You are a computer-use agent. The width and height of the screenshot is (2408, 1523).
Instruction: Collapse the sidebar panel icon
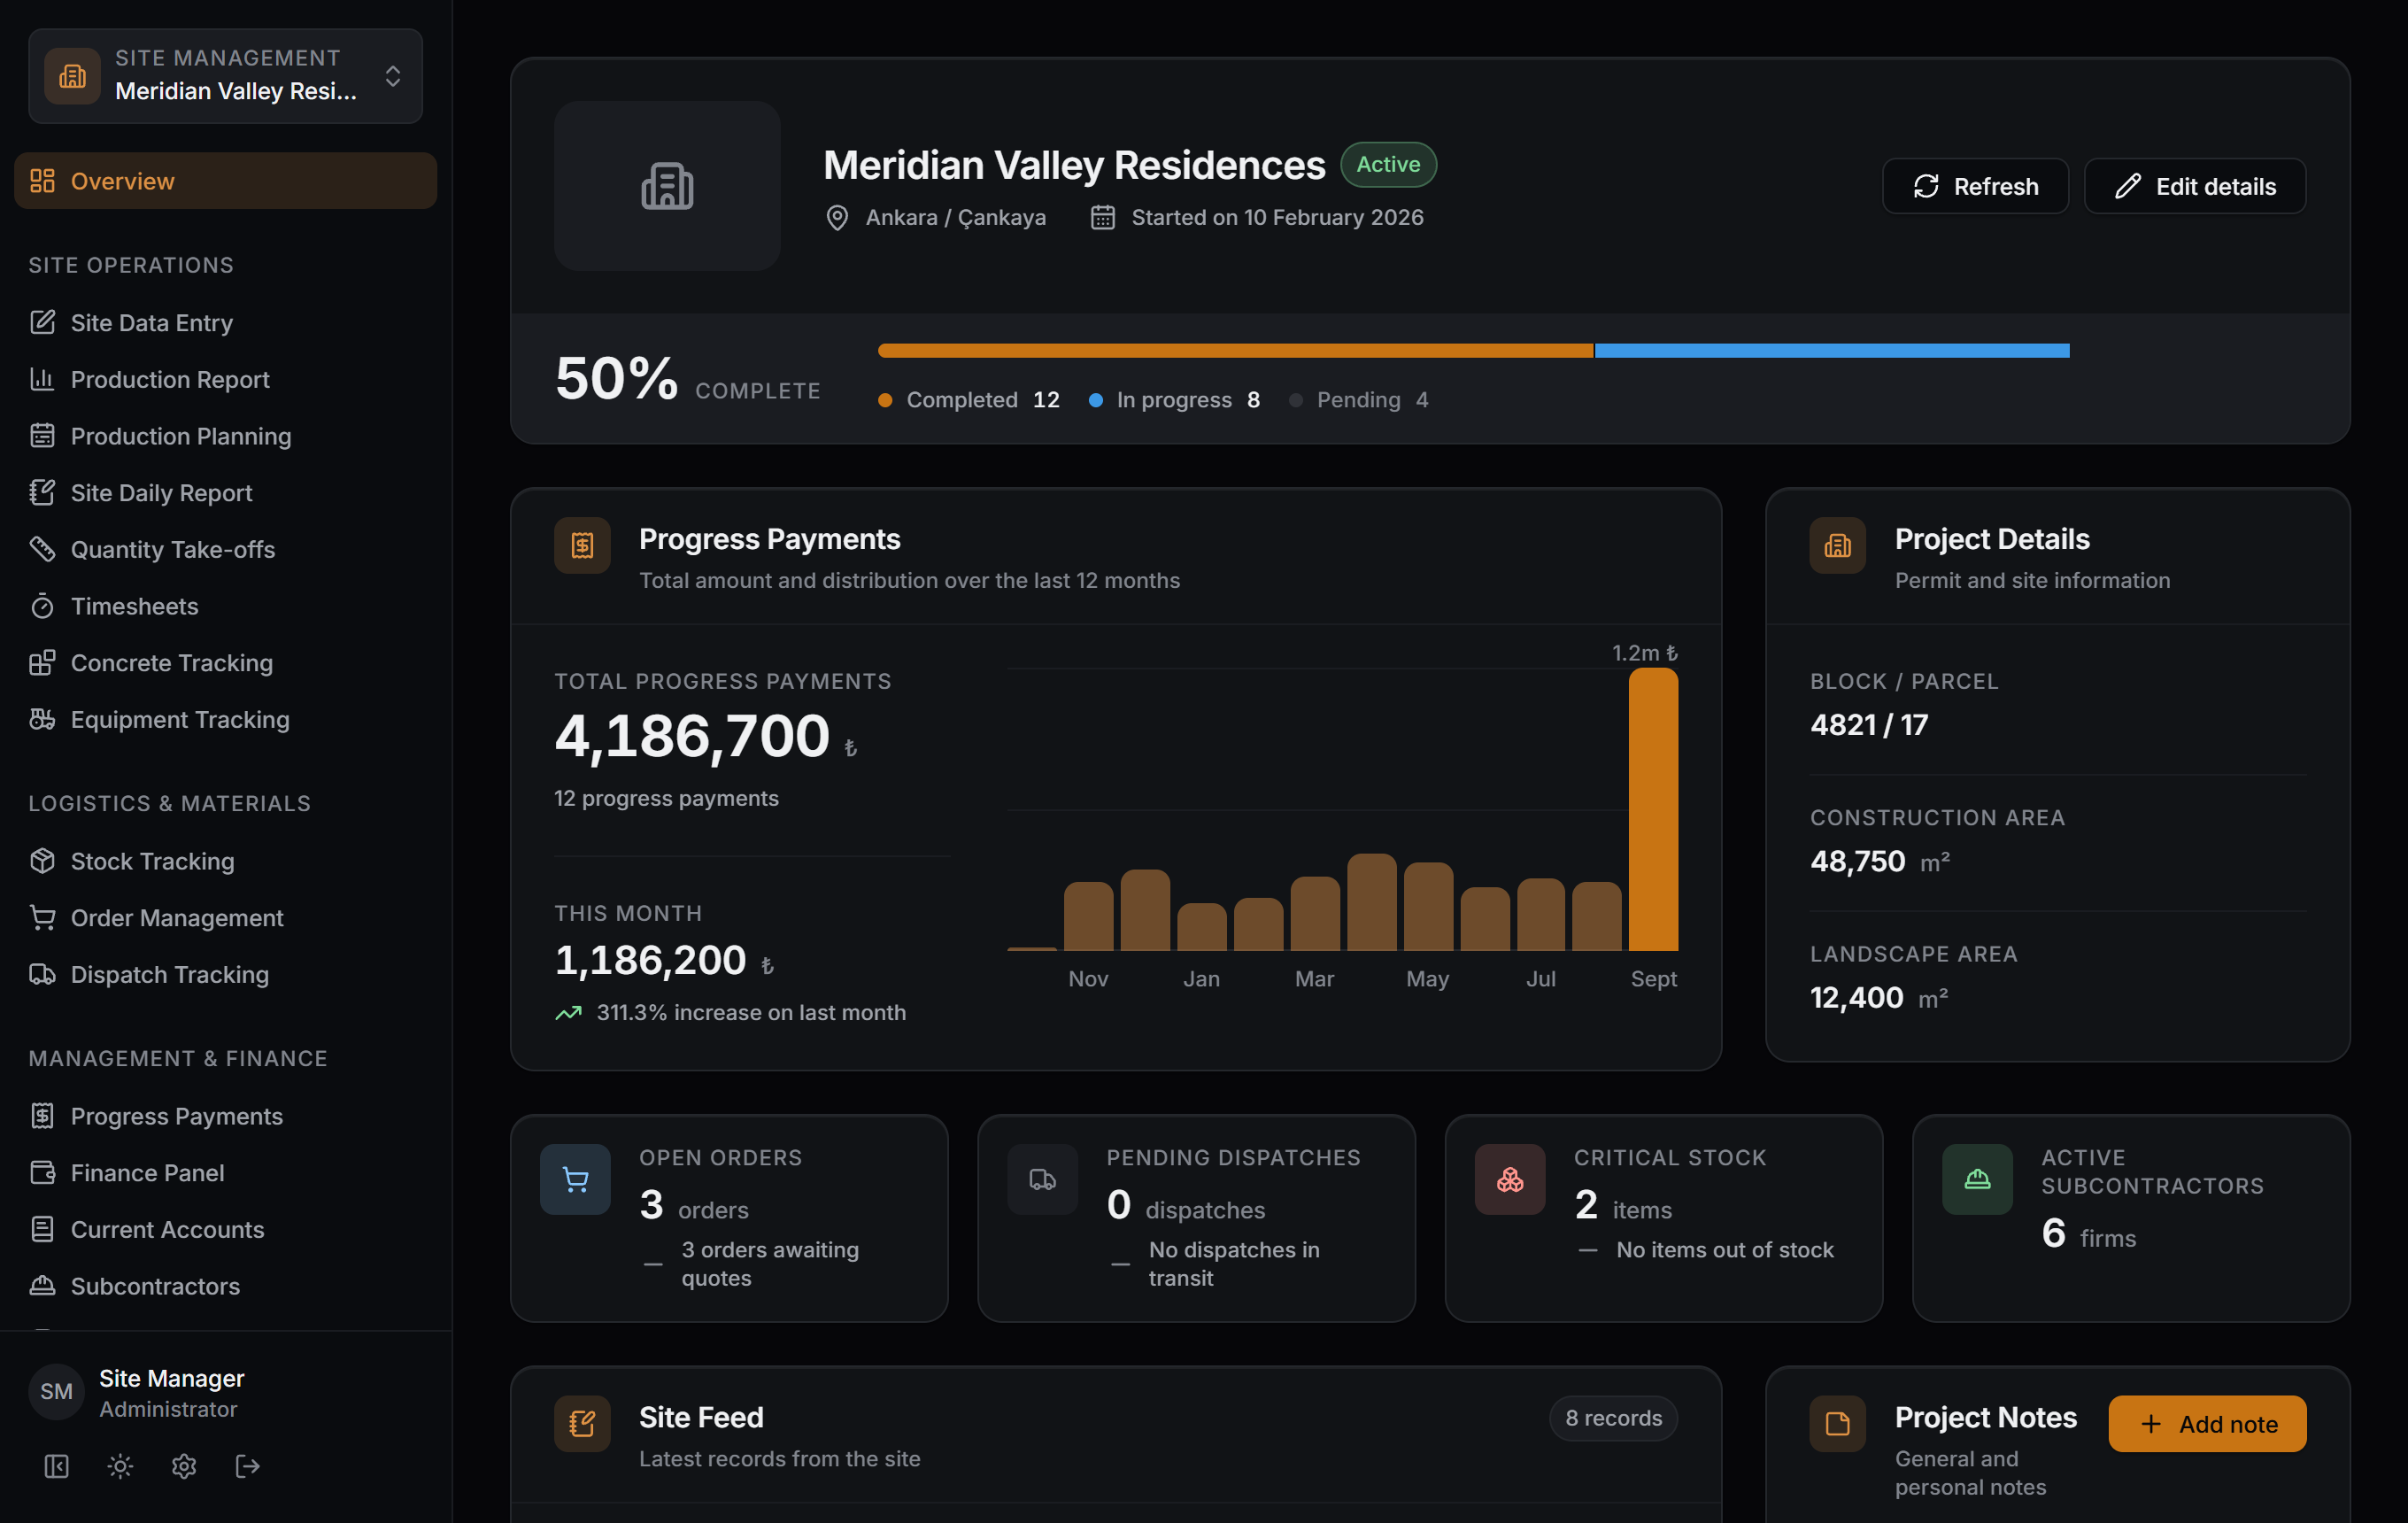click(x=57, y=1466)
